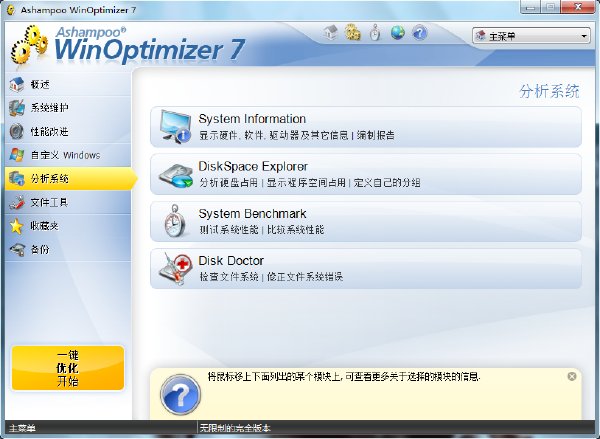600x439 pixels.
Task: Select 文件工具 in the sidebar menu
Action: 68,202
